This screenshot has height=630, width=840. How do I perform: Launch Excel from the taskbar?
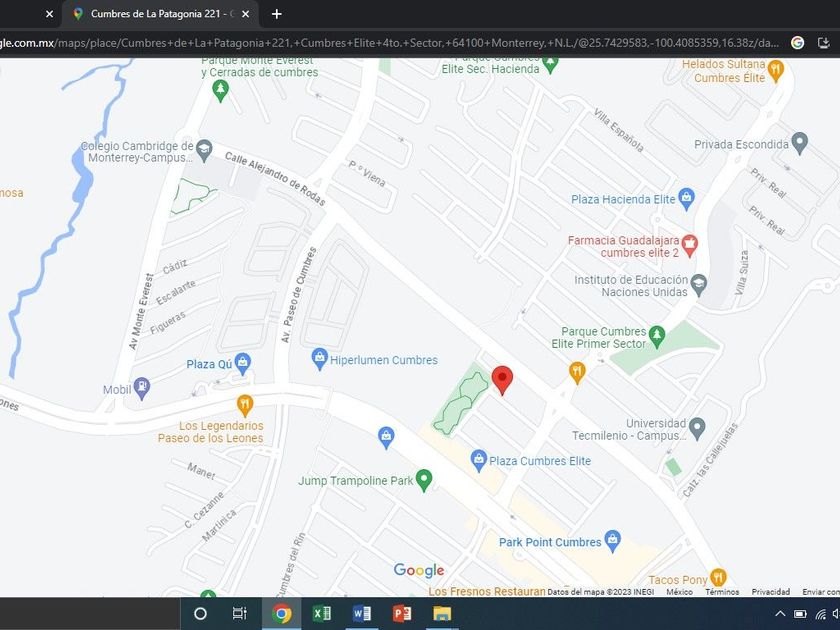(x=321, y=613)
